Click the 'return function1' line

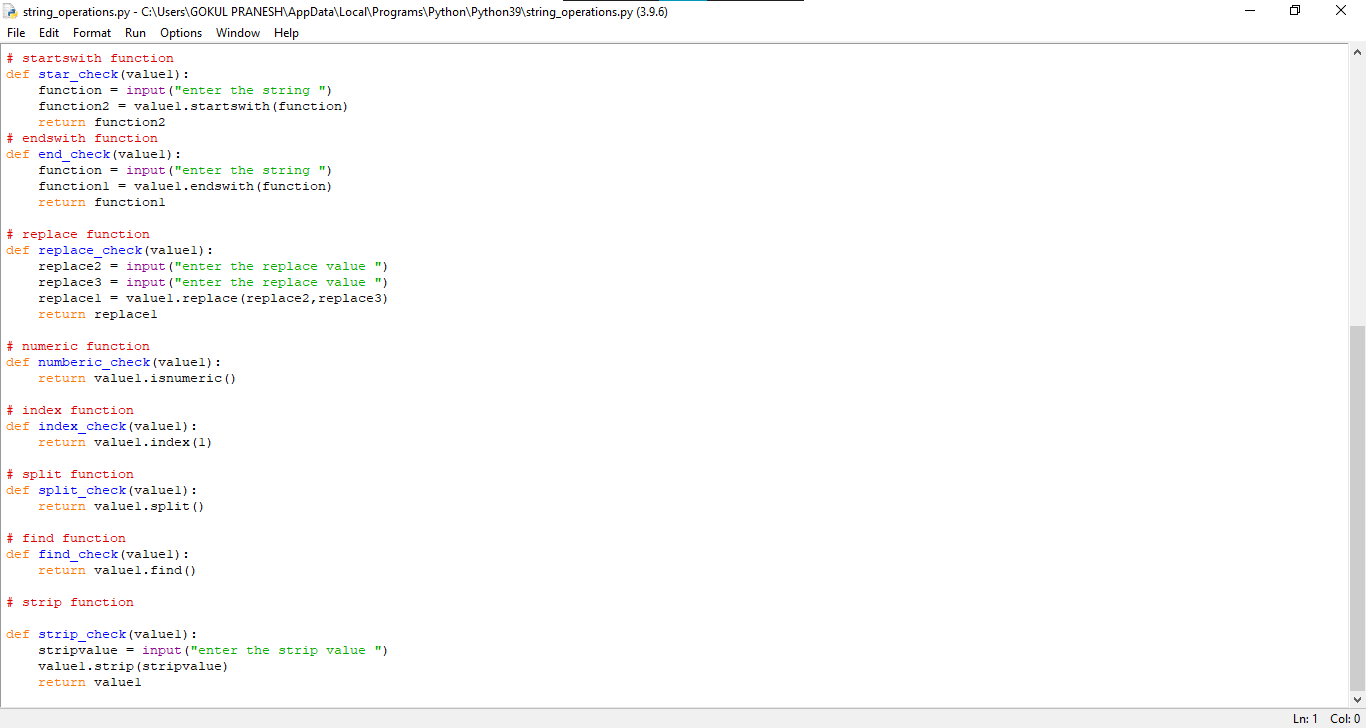[102, 202]
